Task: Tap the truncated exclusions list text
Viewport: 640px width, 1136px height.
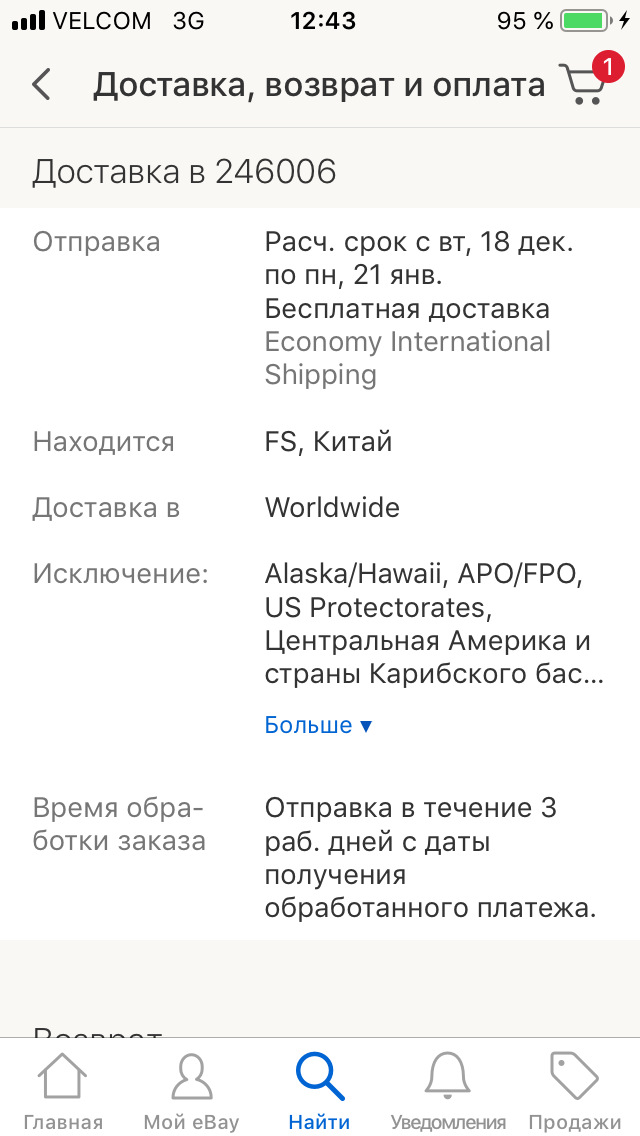Action: [434, 624]
